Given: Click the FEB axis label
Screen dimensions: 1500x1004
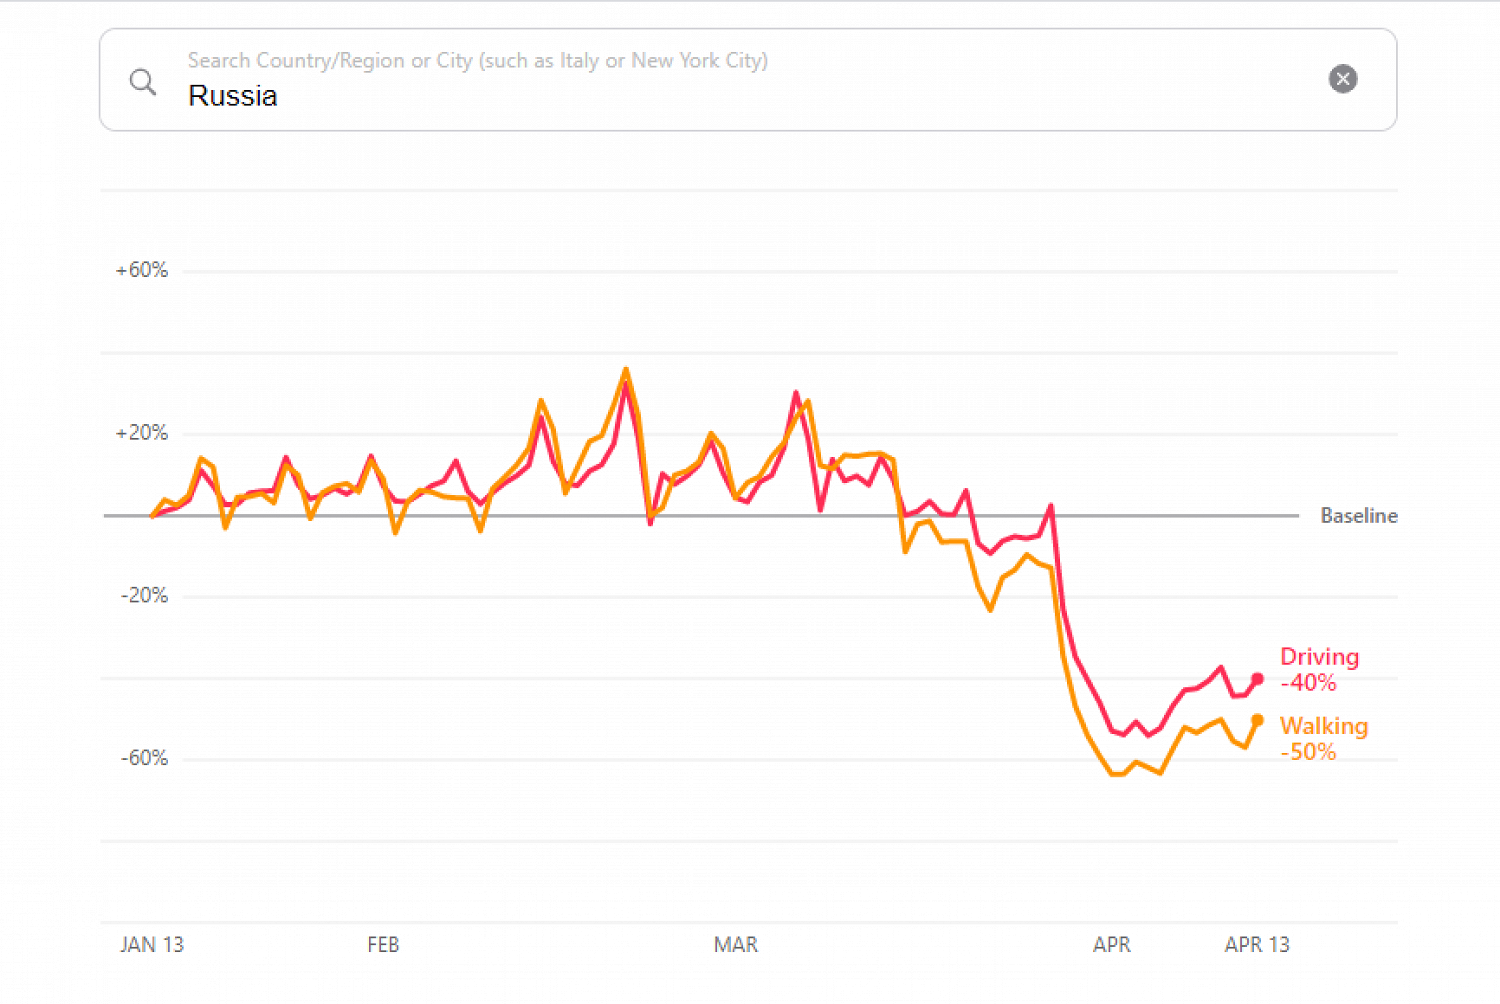Looking at the screenshot, I should tap(383, 945).
